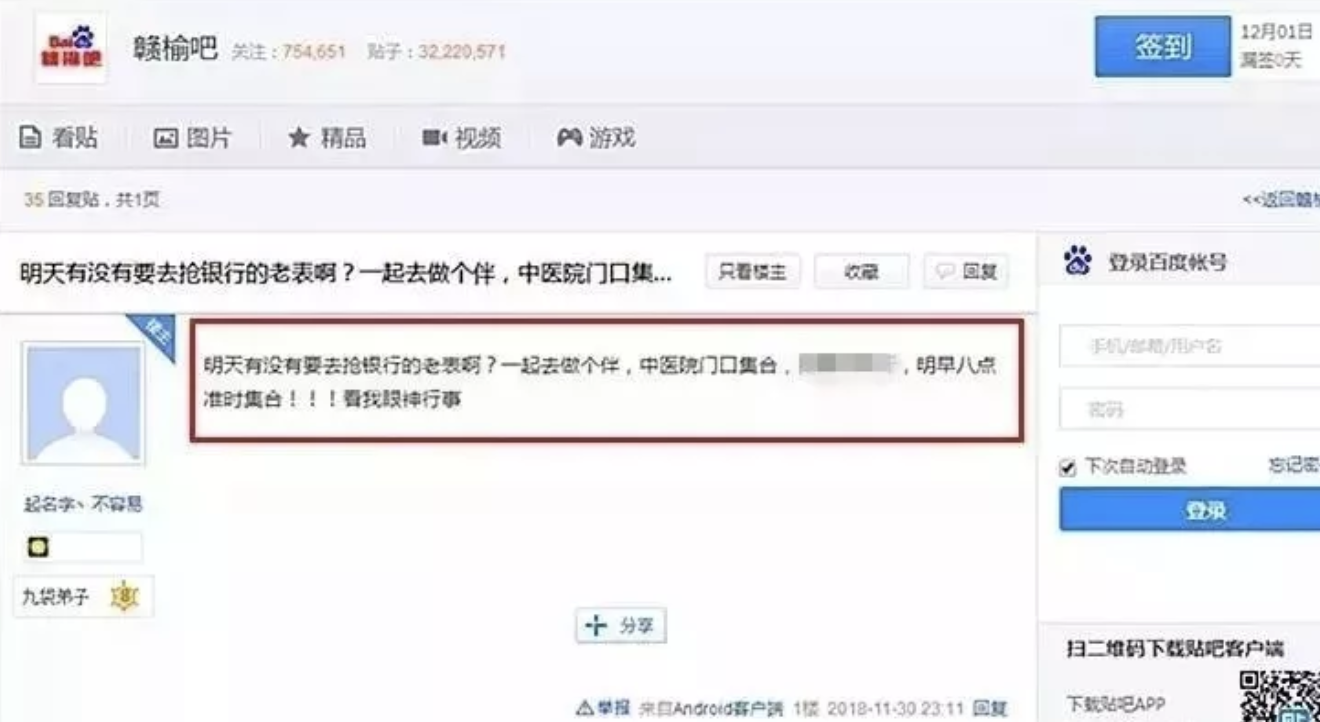Click the 回复 reply button near title
This screenshot has height=722, width=1320.
(966, 272)
